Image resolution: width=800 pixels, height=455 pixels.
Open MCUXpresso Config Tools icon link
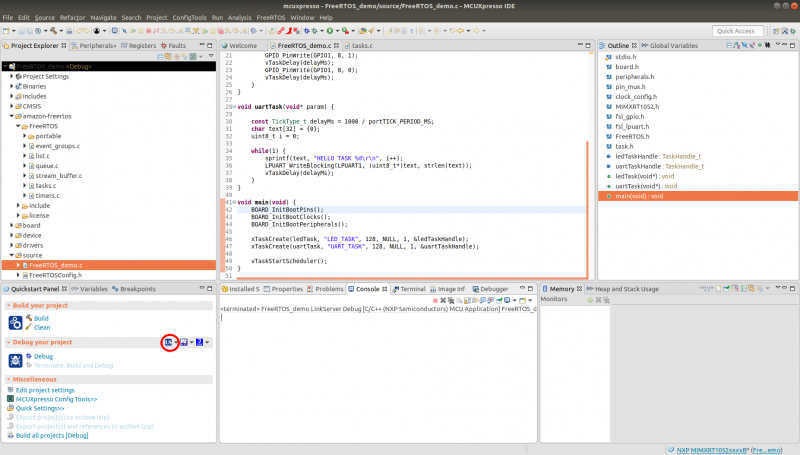pyautogui.click(x=10, y=399)
